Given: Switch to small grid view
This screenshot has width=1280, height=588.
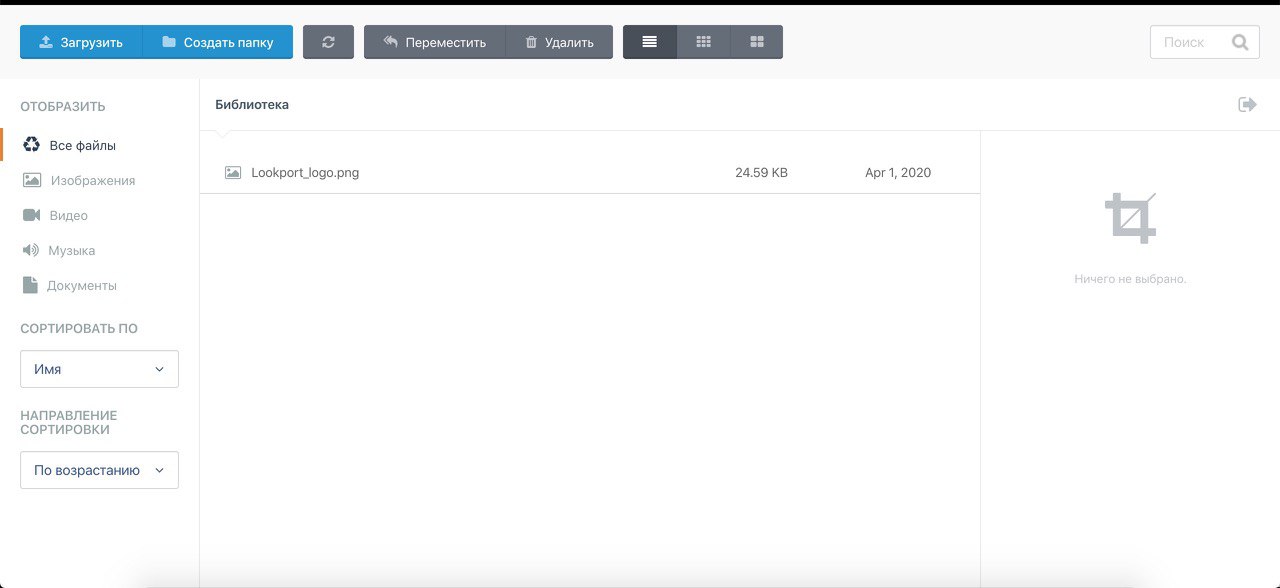Looking at the screenshot, I should coord(704,42).
